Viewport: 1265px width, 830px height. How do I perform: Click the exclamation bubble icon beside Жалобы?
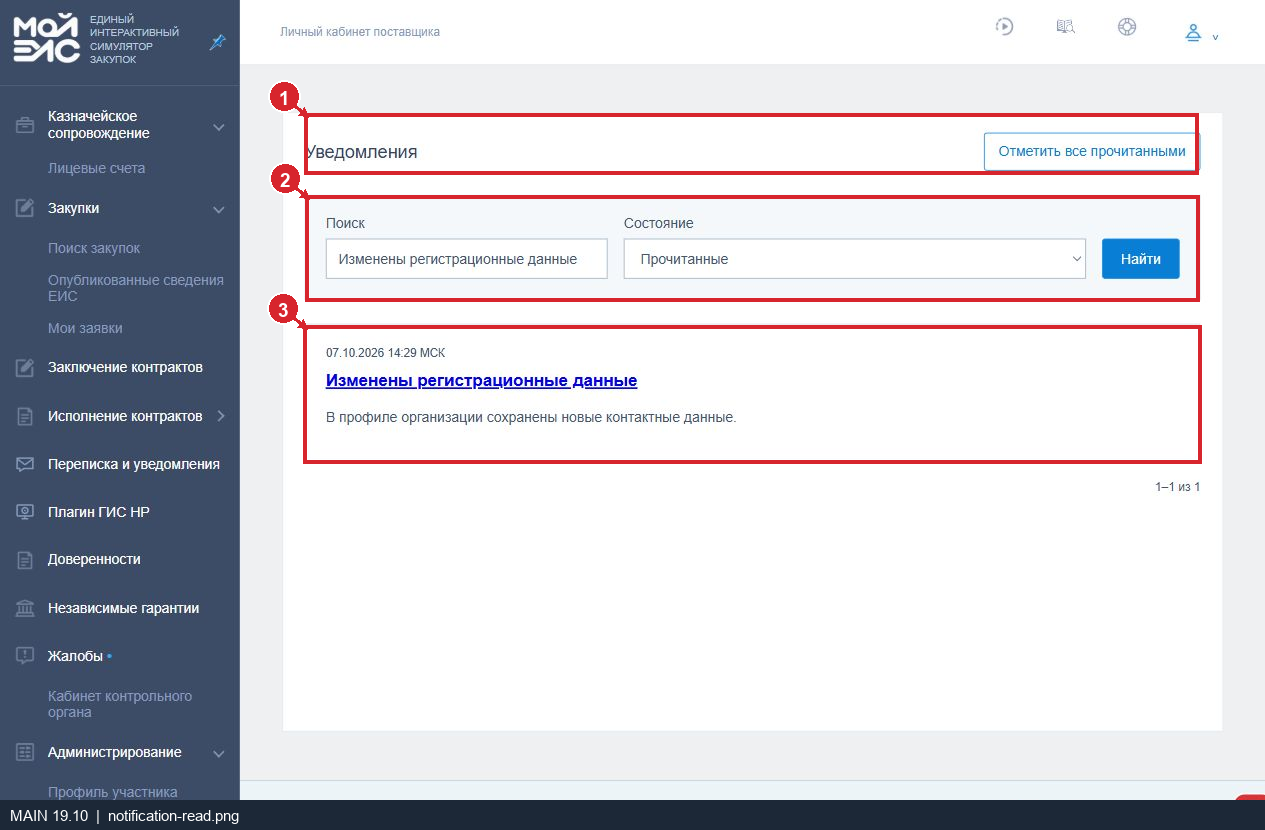tap(25, 656)
